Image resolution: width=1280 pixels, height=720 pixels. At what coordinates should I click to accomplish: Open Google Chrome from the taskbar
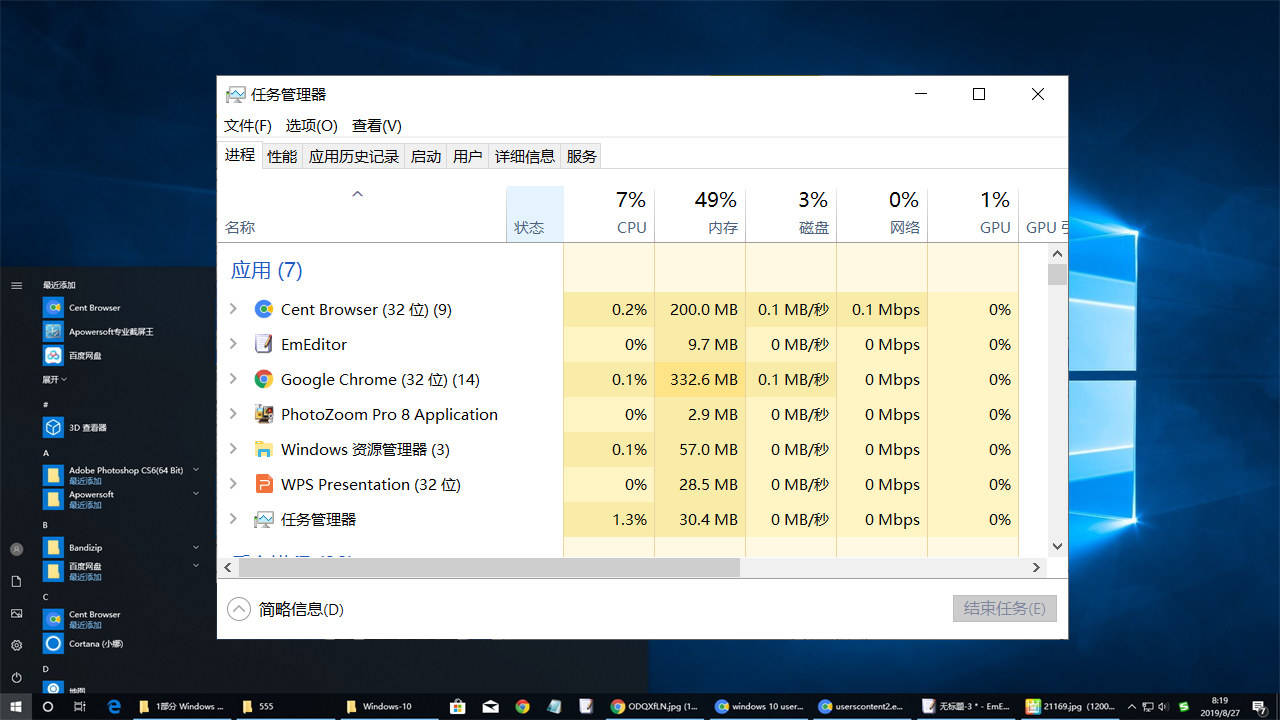click(x=522, y=706)
